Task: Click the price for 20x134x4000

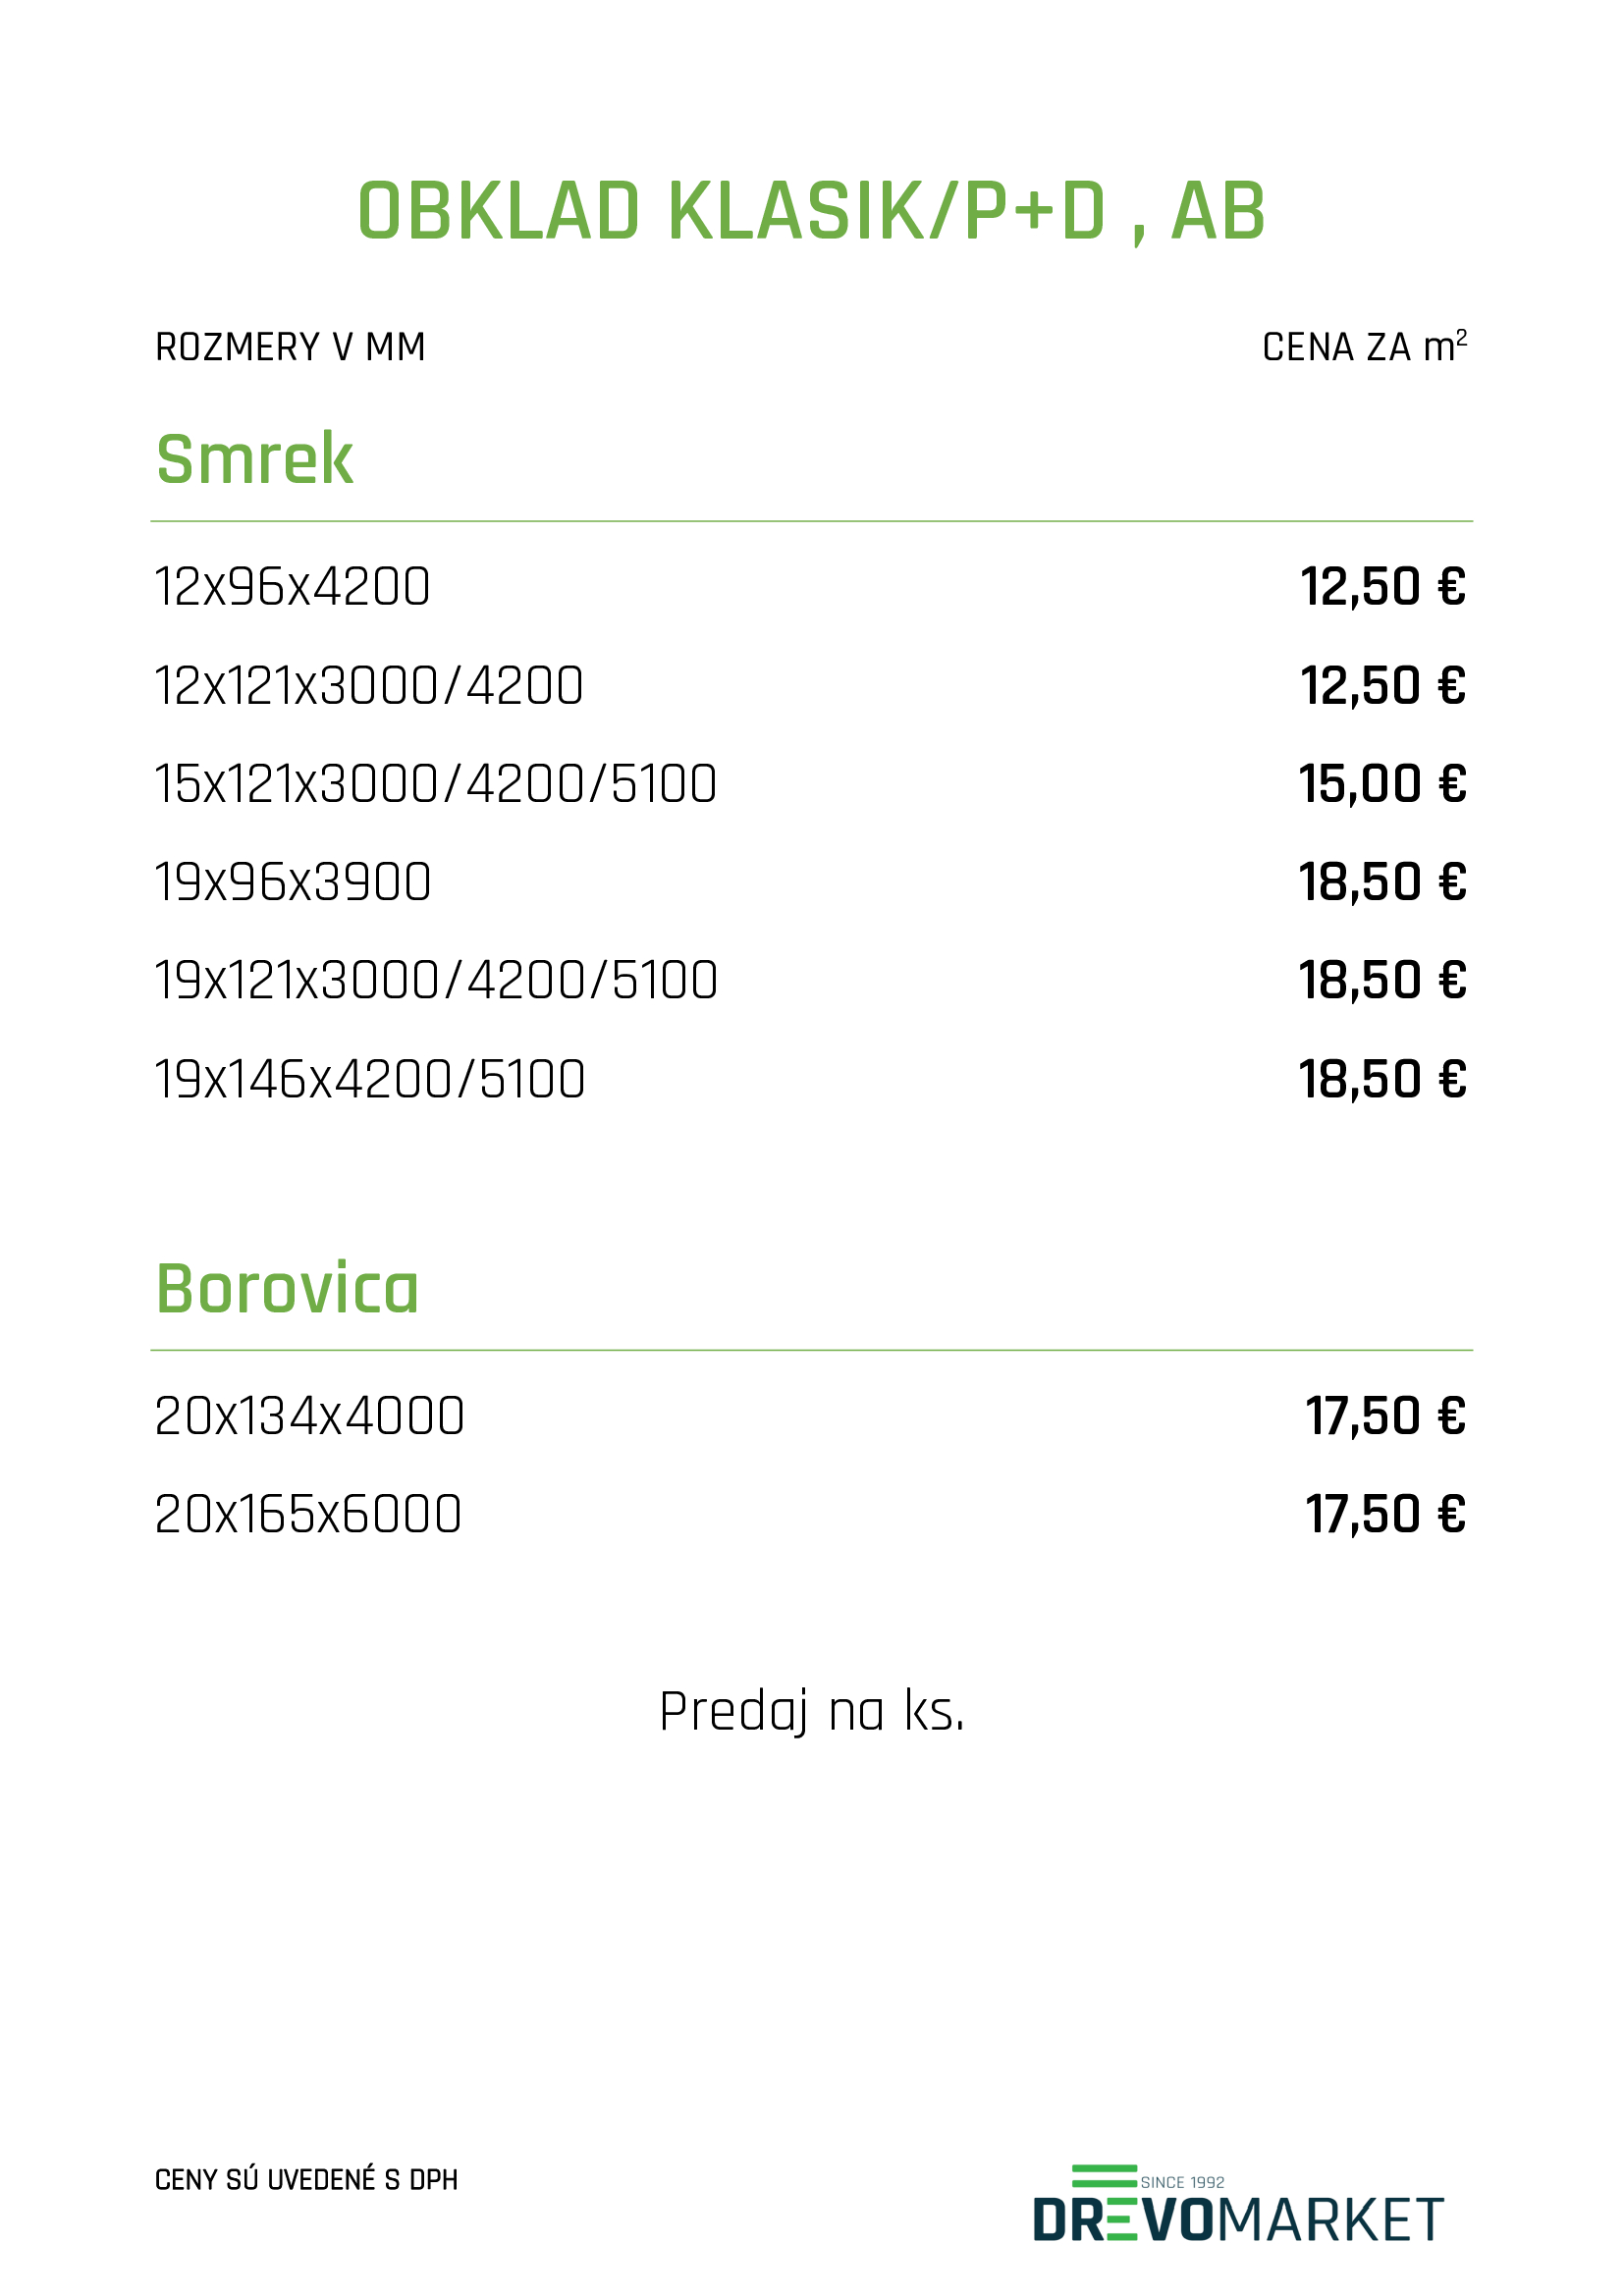Action: tap(1385, 1416)
